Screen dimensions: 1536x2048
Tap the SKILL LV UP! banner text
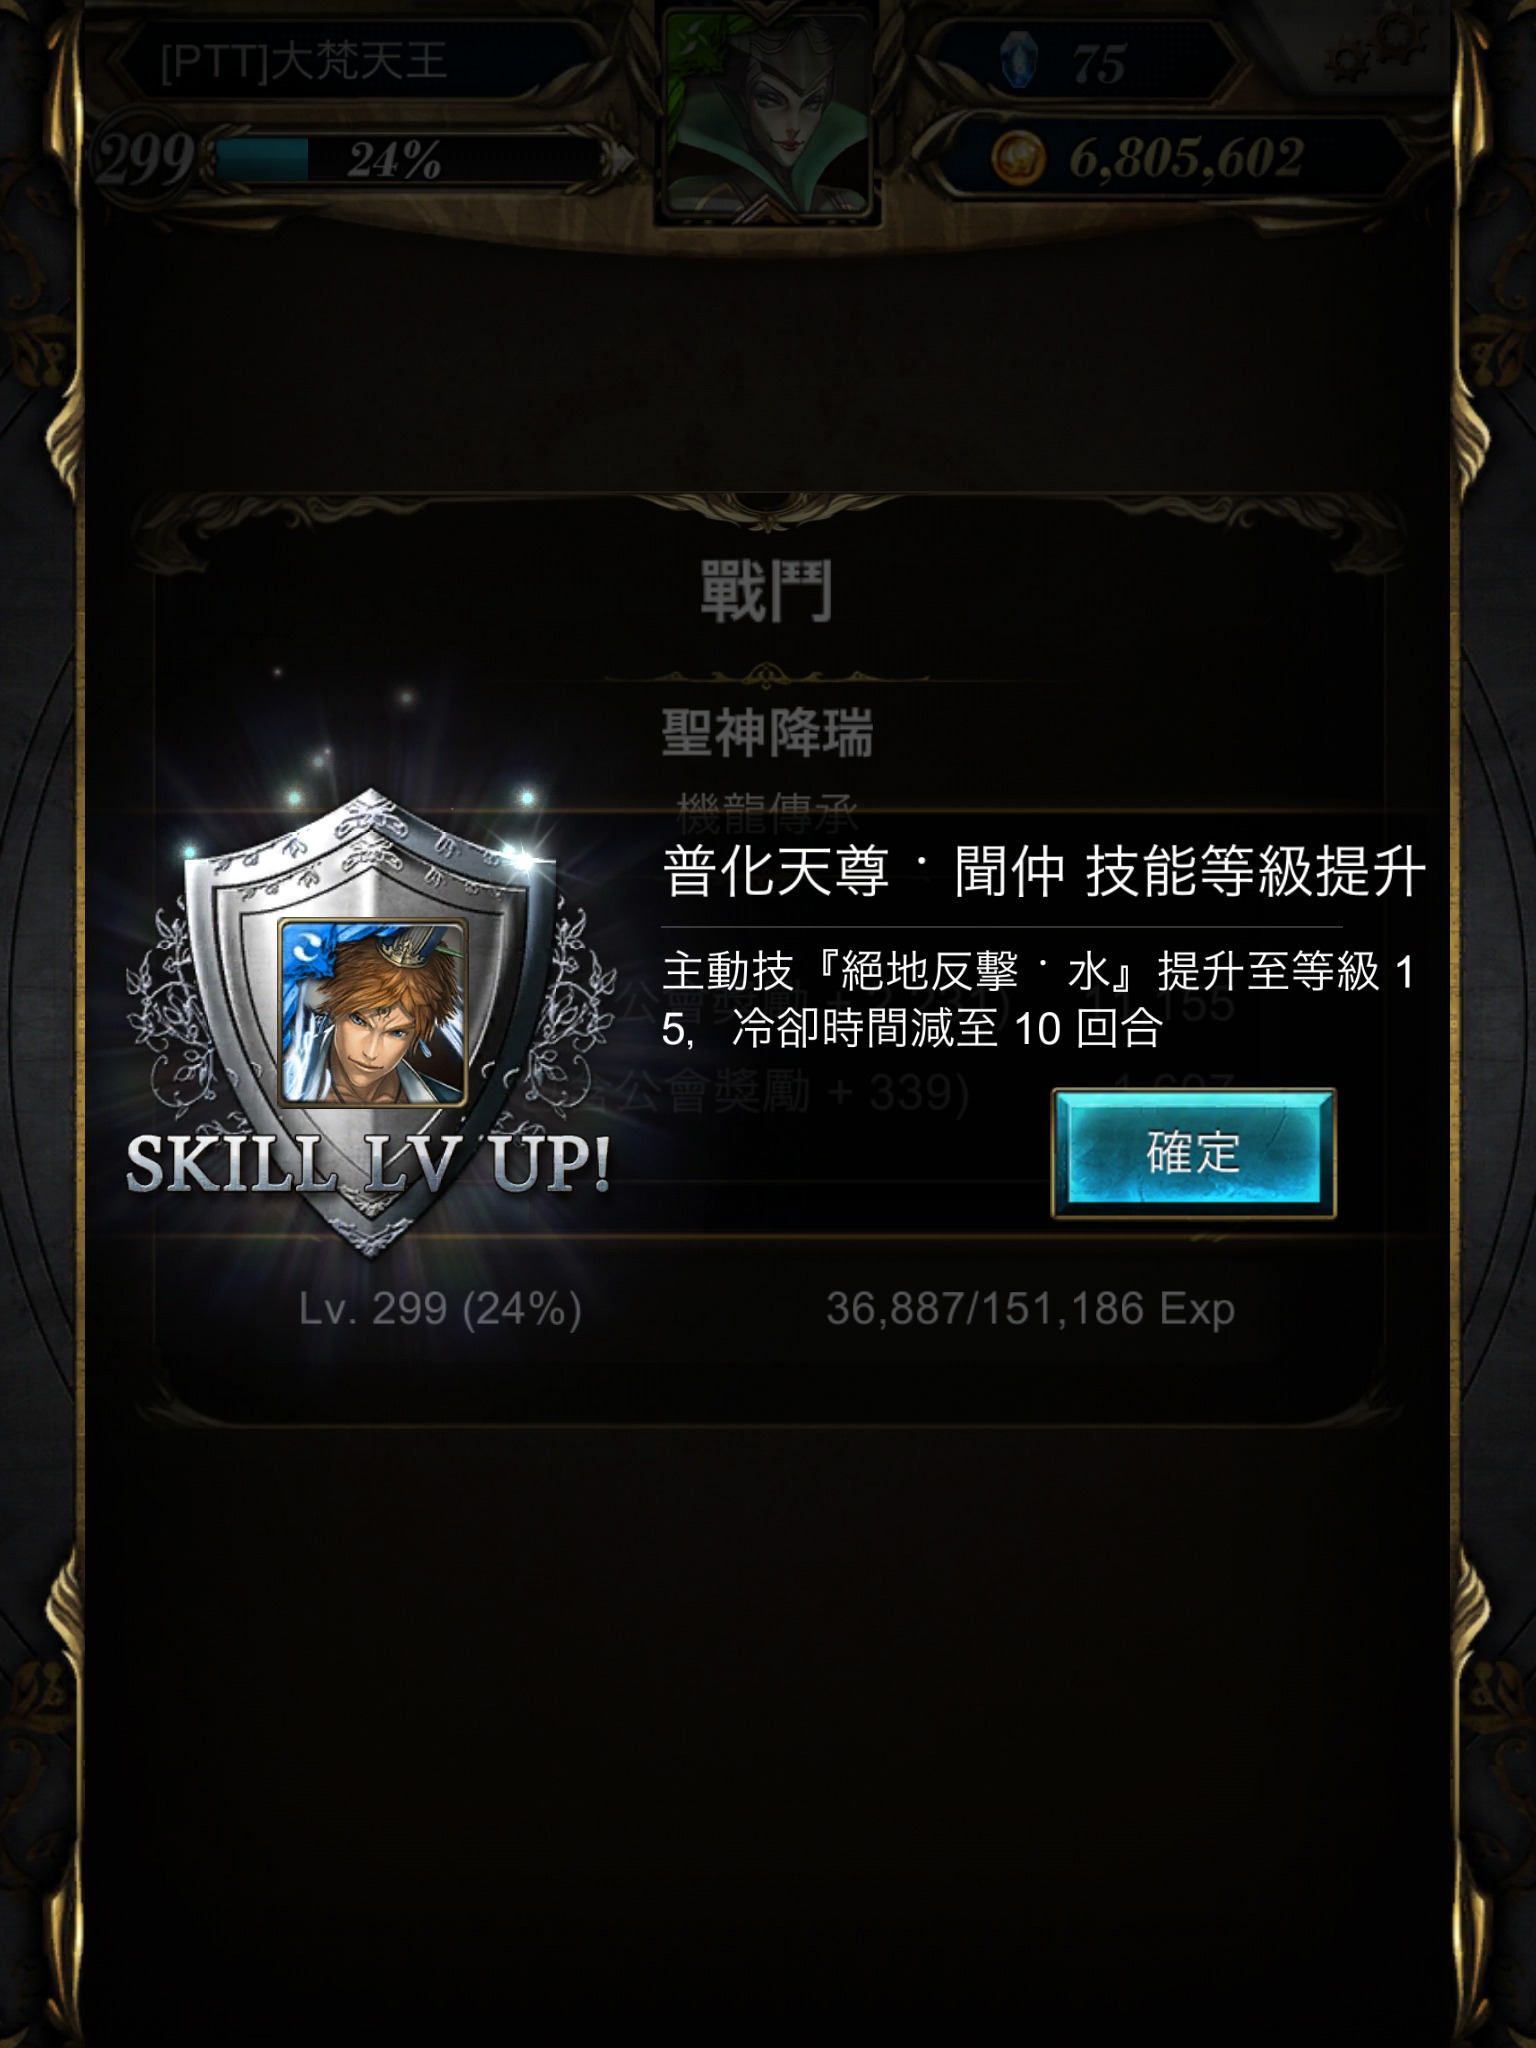click(368, 1165)
